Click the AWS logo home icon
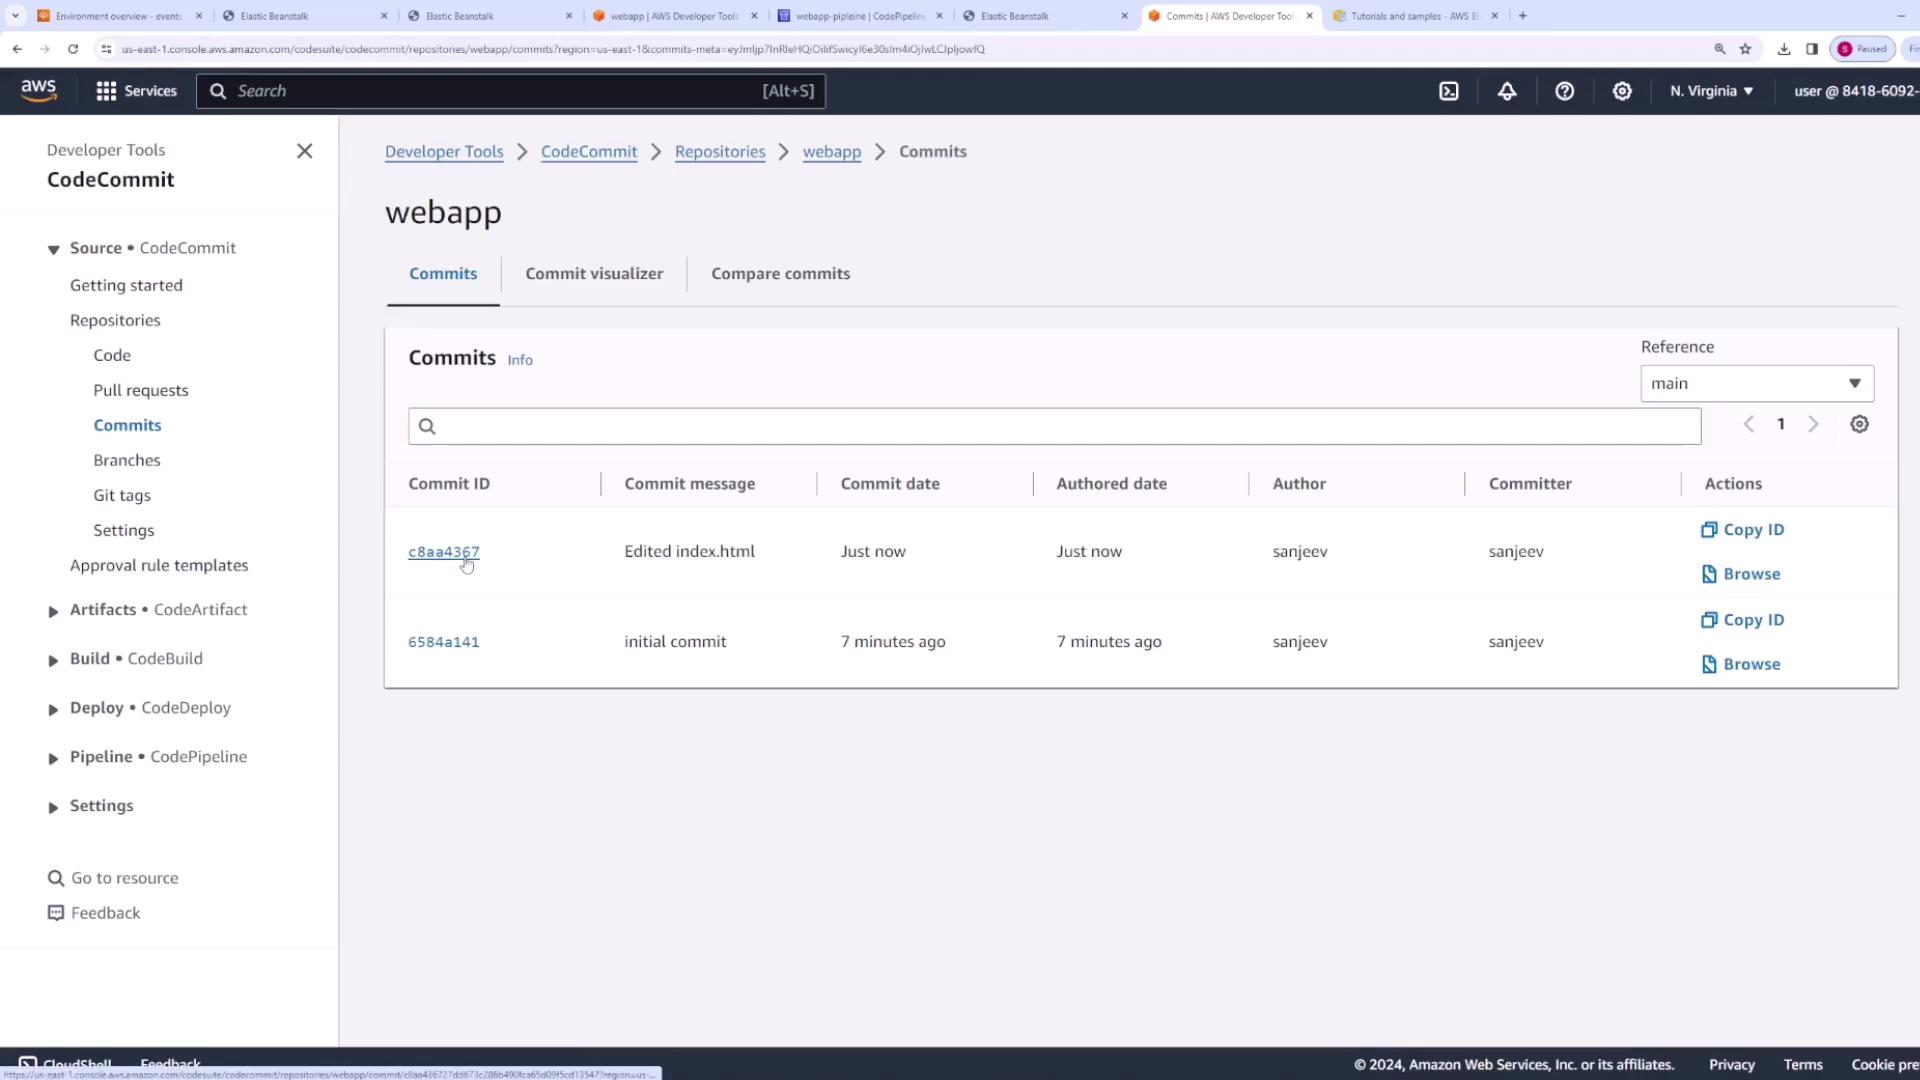Screen dimensions: 1920x1080 tap(39, 90)
